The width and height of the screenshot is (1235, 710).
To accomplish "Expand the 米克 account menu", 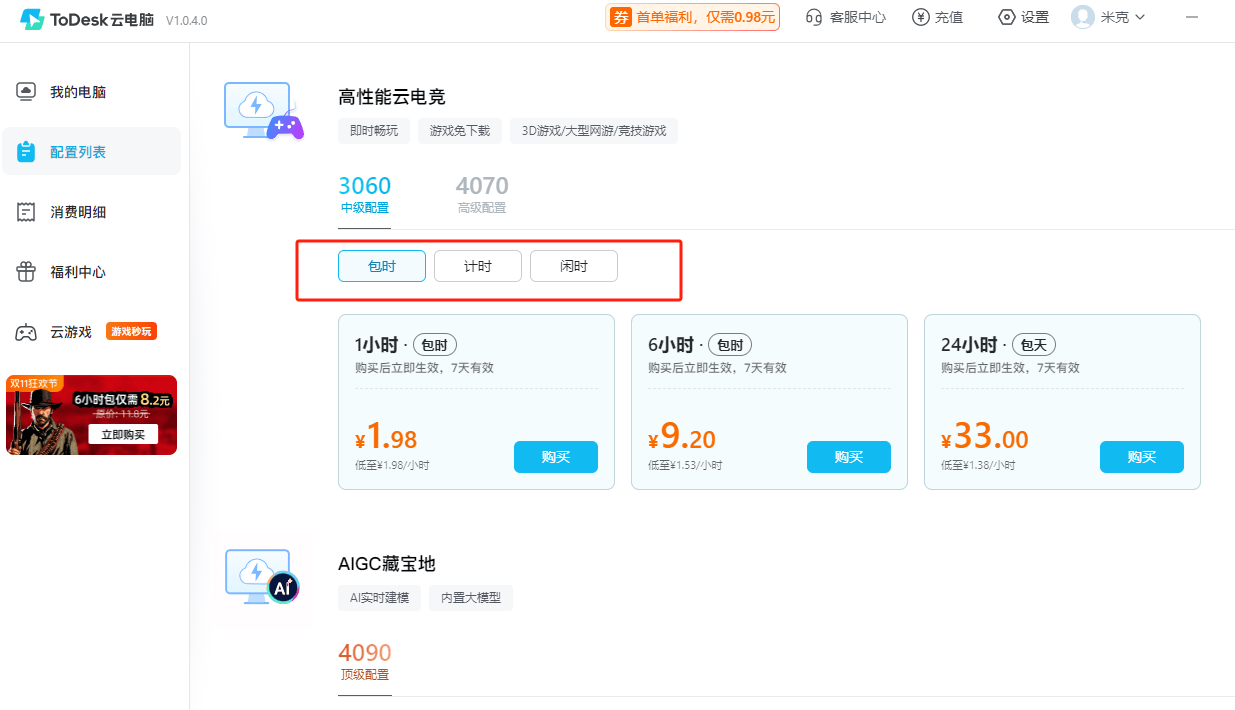I will [1108, 17].
